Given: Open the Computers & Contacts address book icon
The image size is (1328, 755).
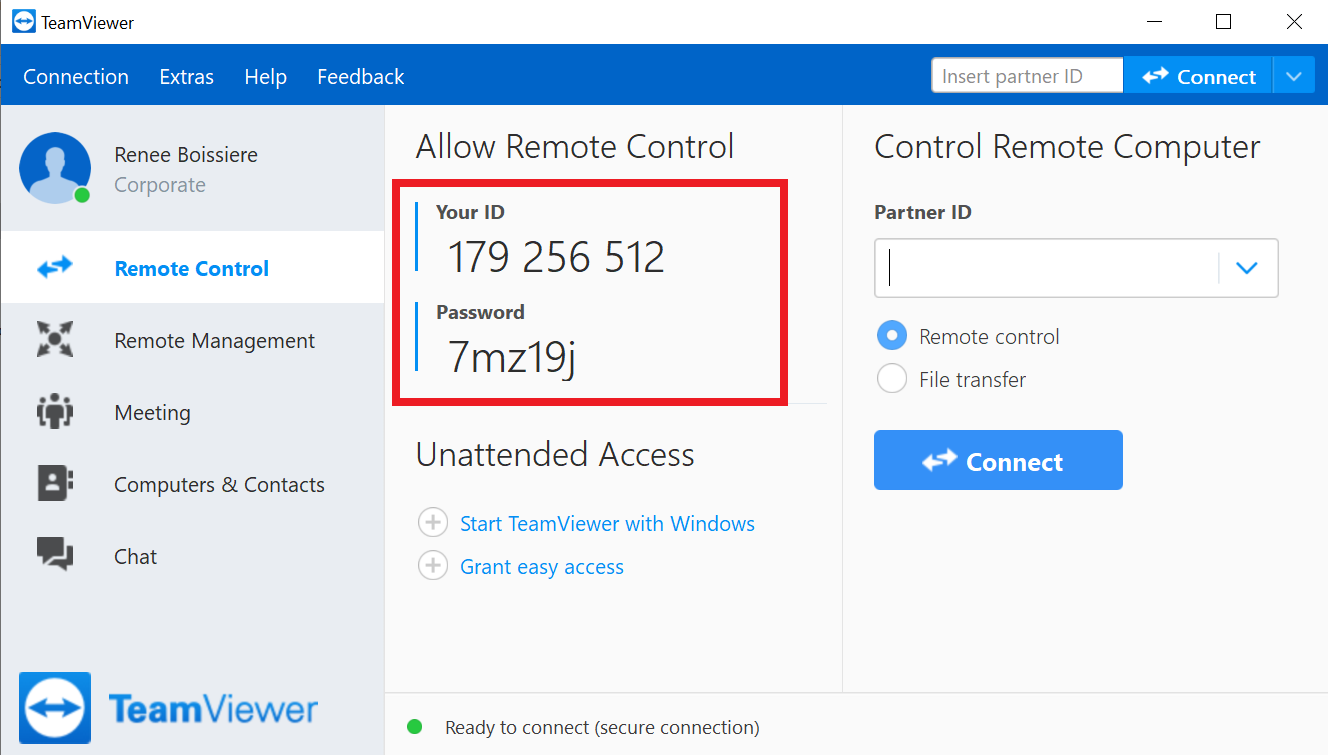Looking at the screenshot, I should [x=55, y=484].
